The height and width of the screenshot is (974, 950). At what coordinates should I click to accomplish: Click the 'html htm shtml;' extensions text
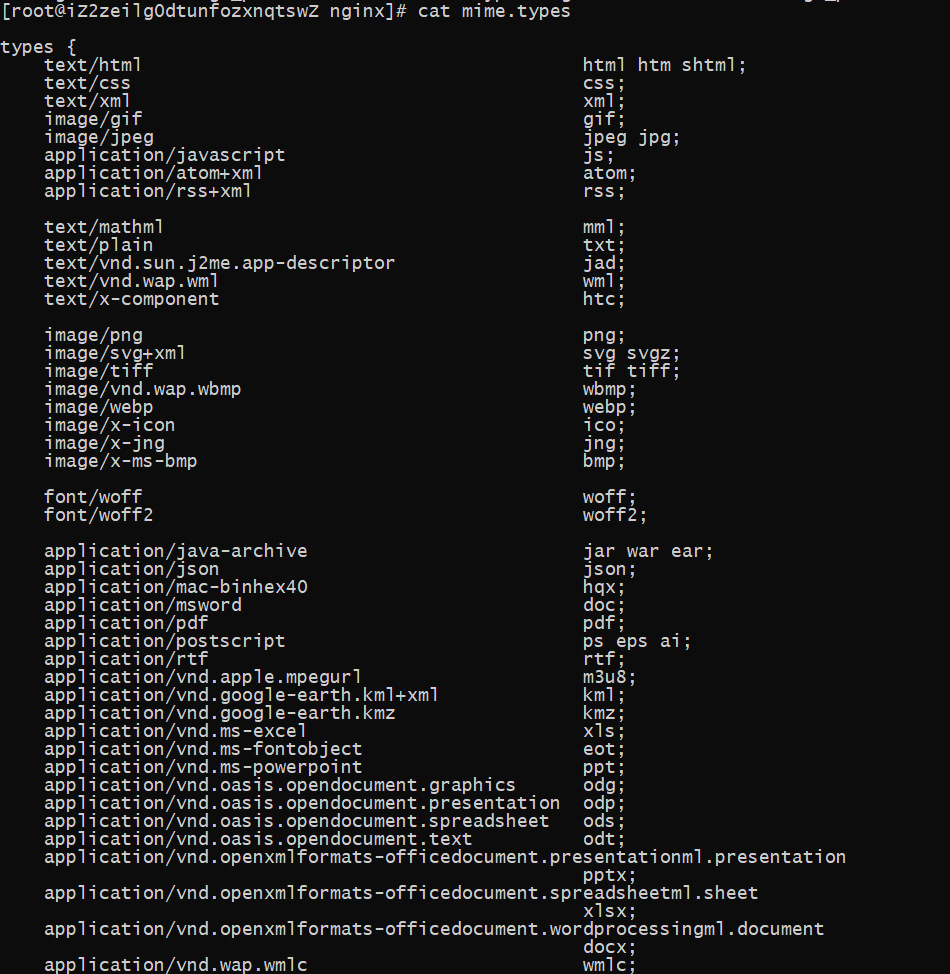(x=664, y=65)
